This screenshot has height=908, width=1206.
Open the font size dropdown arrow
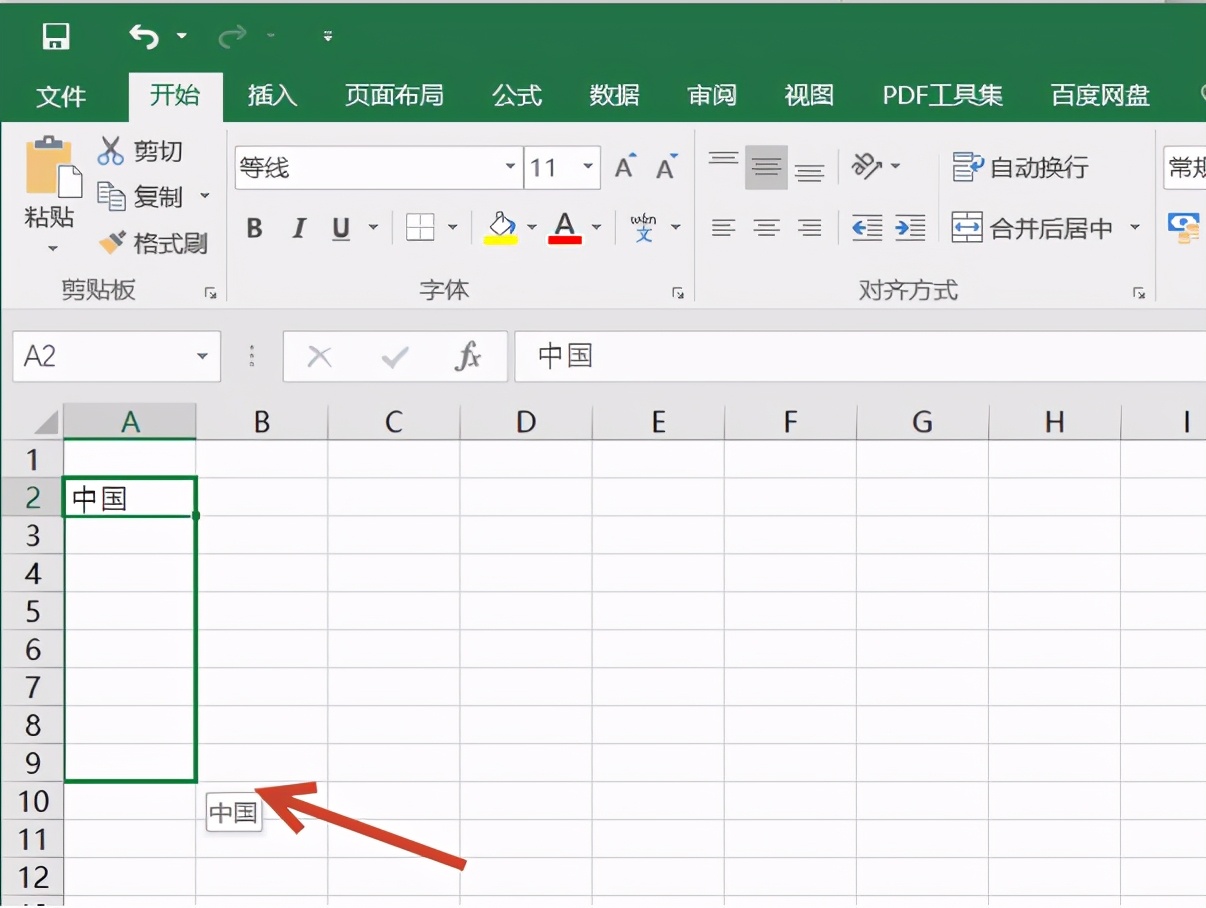[588, 167]
